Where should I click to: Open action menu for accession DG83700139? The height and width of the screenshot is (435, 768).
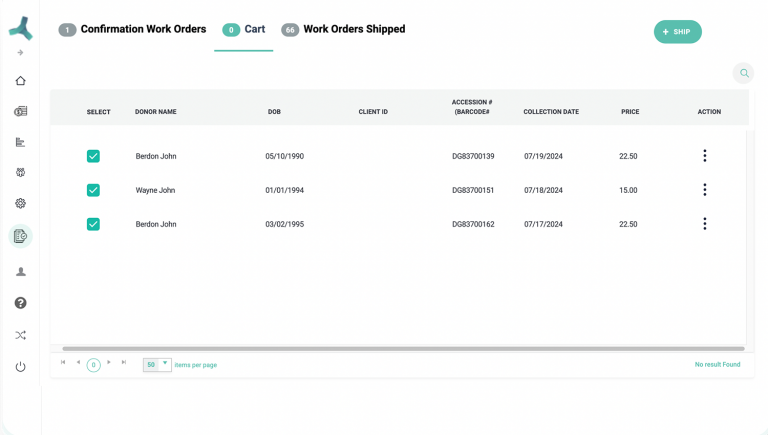click(704, 156)
